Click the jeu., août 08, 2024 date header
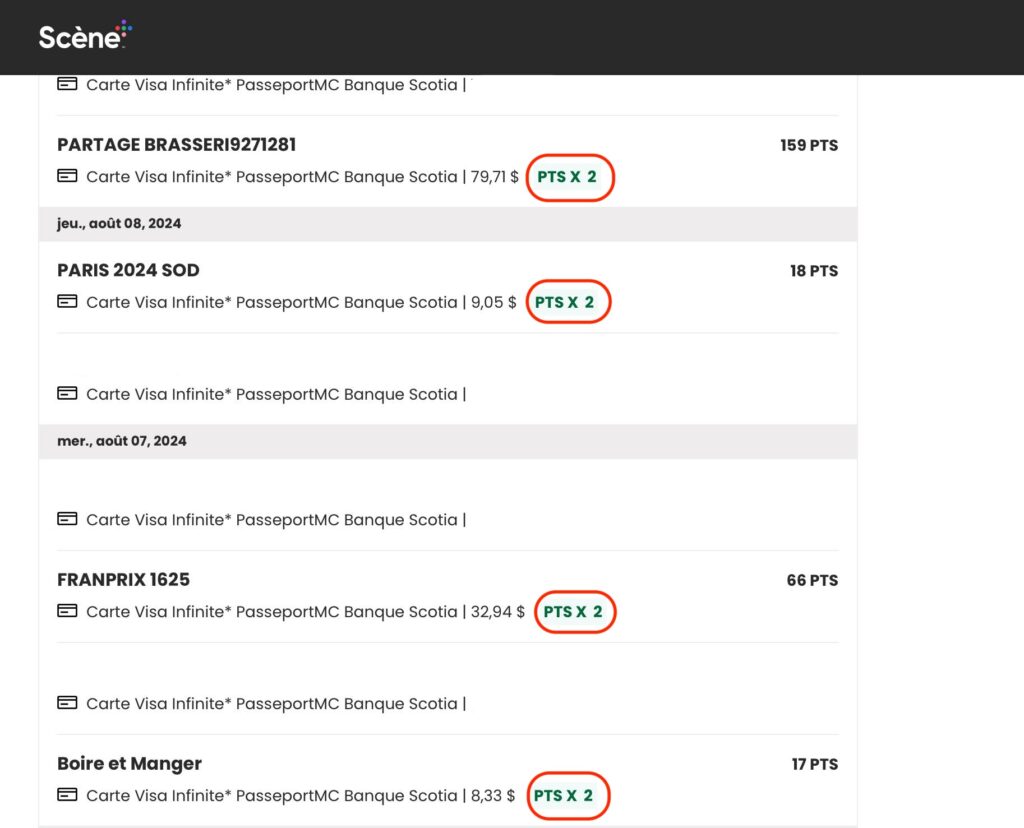The height and width of the screenshot is (828, 1024). click(x=119, y=224)
